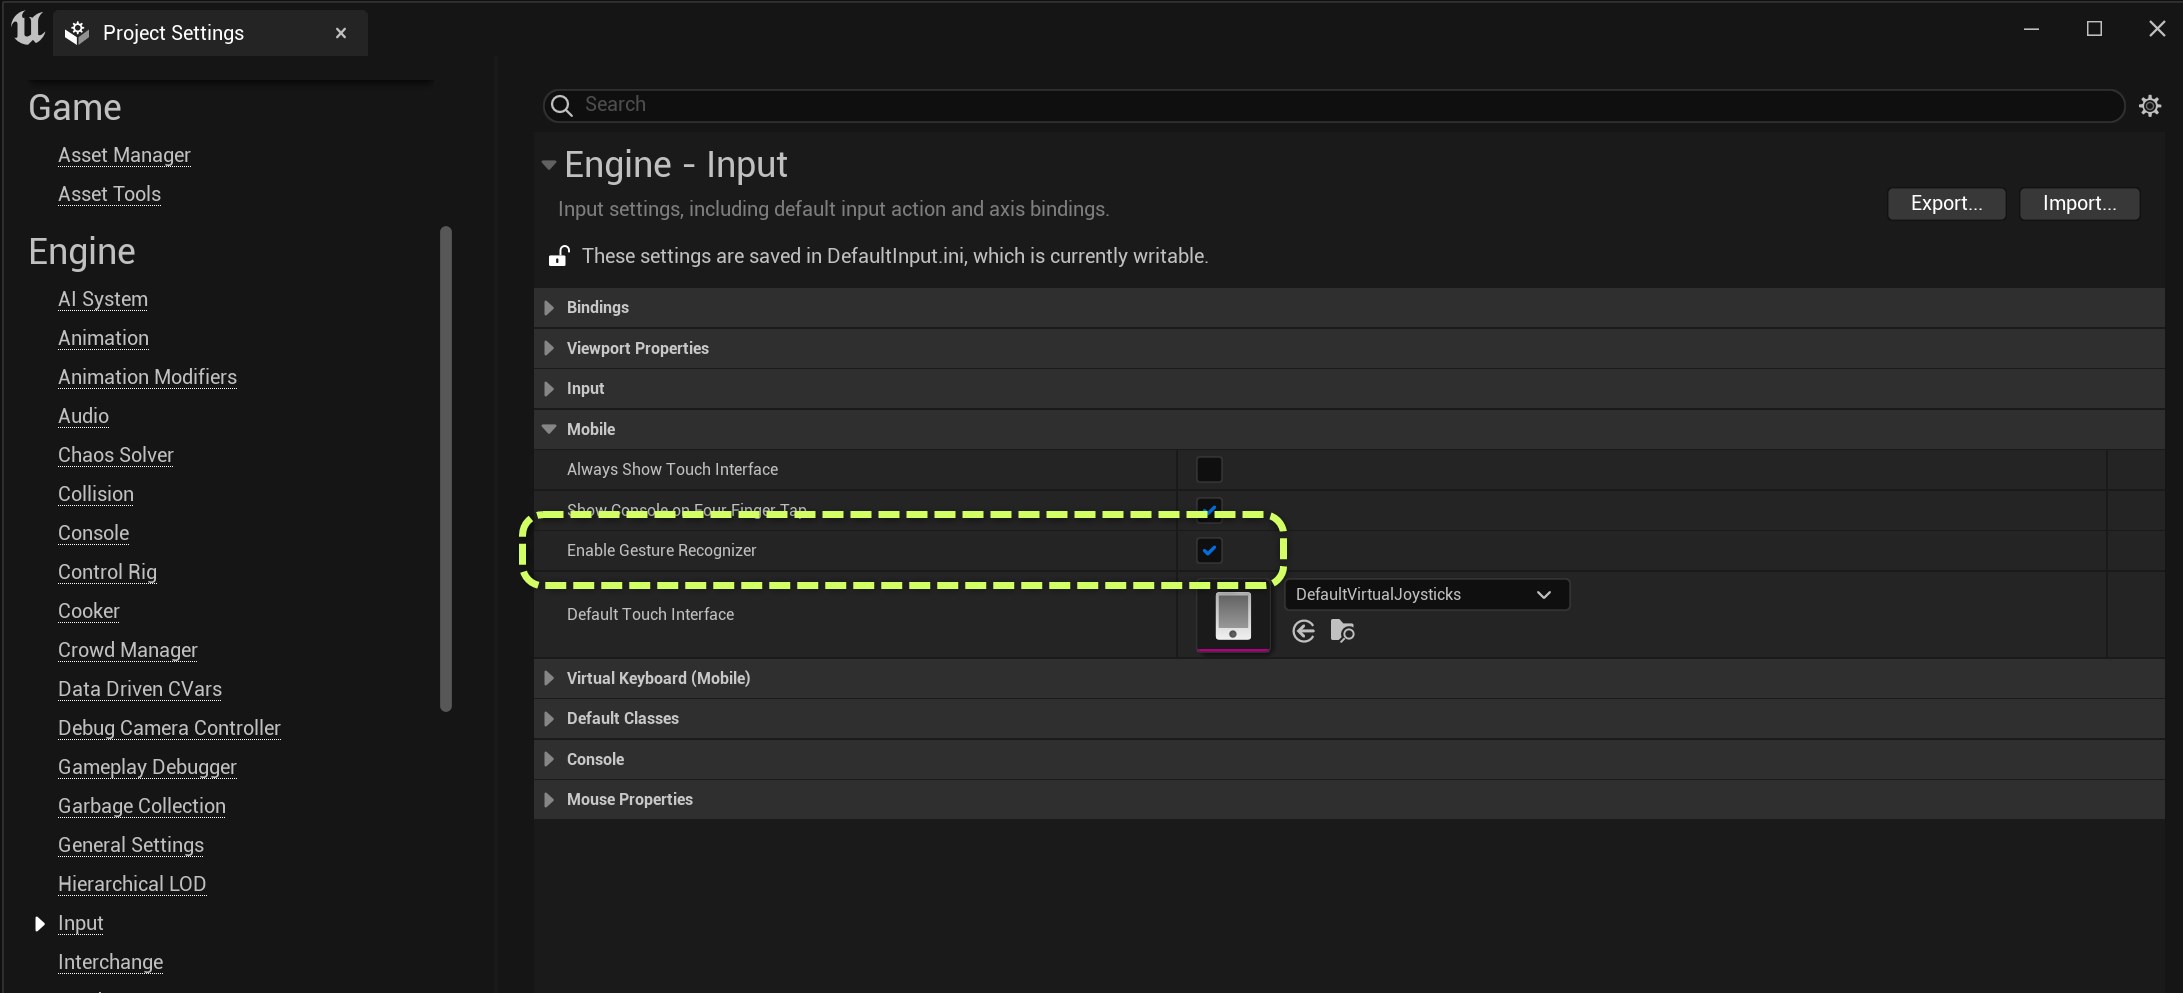Click the Unreal Engine logo icon
Image resolution: width=2183 pixels, height=993 pixels.
point(28,29)
